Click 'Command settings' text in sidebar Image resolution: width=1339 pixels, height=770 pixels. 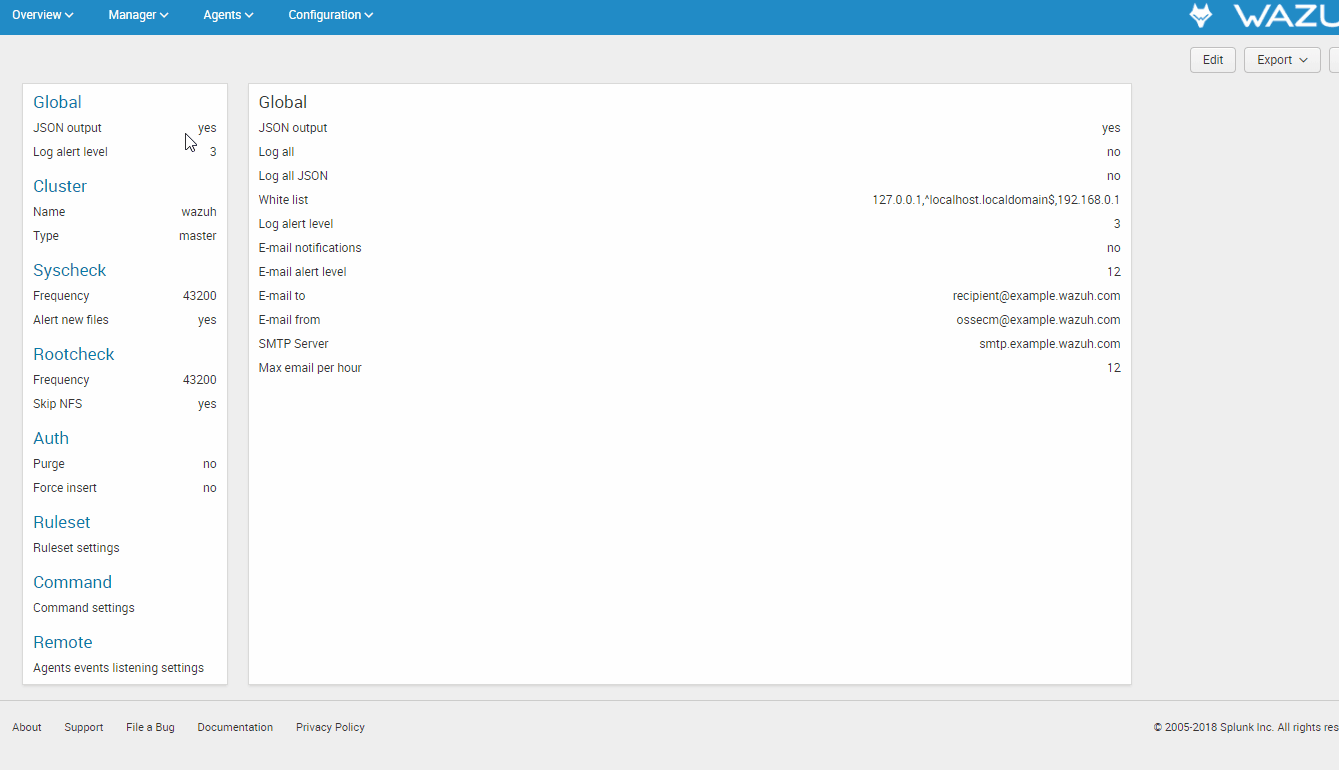click(x=84, y=608)
